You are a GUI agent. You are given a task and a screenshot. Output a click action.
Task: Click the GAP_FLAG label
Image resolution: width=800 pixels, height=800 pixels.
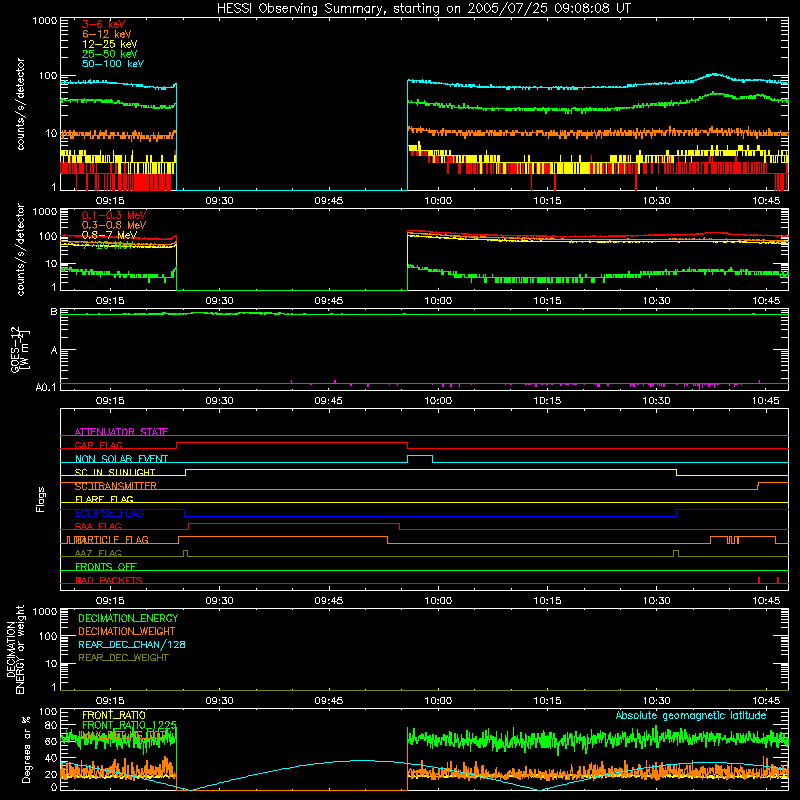[x=98, y=445]
